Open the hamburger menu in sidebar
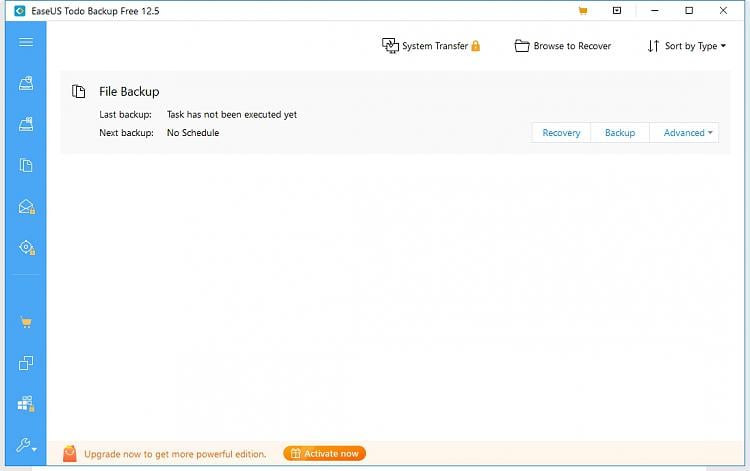Image resolution: width=750 pixels, height=471 pixels. pos(26,42)
